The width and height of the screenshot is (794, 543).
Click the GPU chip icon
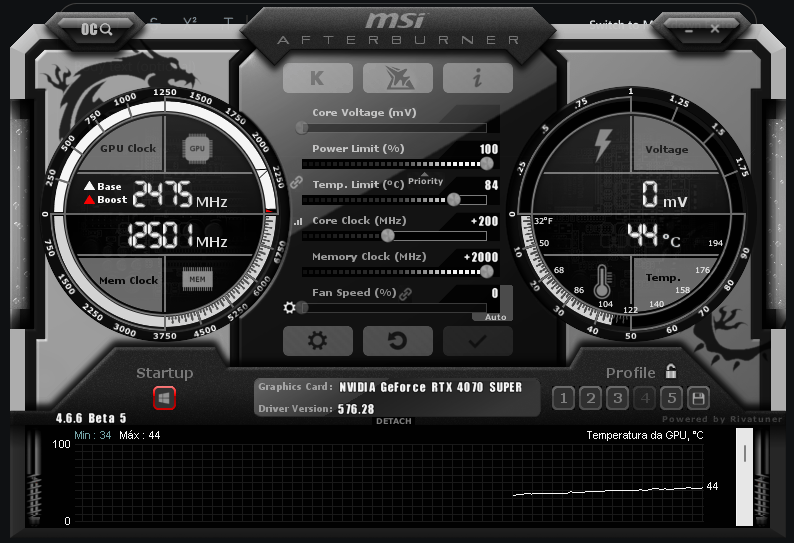point(197,148)
